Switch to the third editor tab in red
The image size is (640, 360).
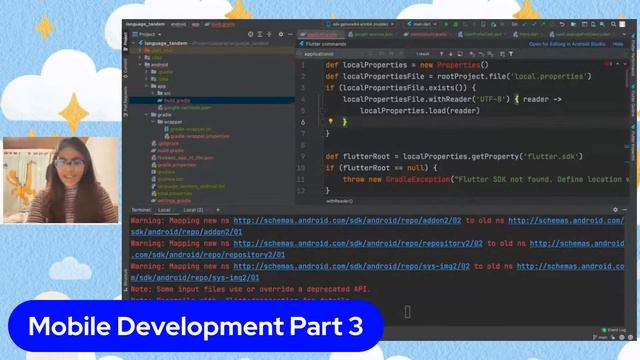(427, 35)
